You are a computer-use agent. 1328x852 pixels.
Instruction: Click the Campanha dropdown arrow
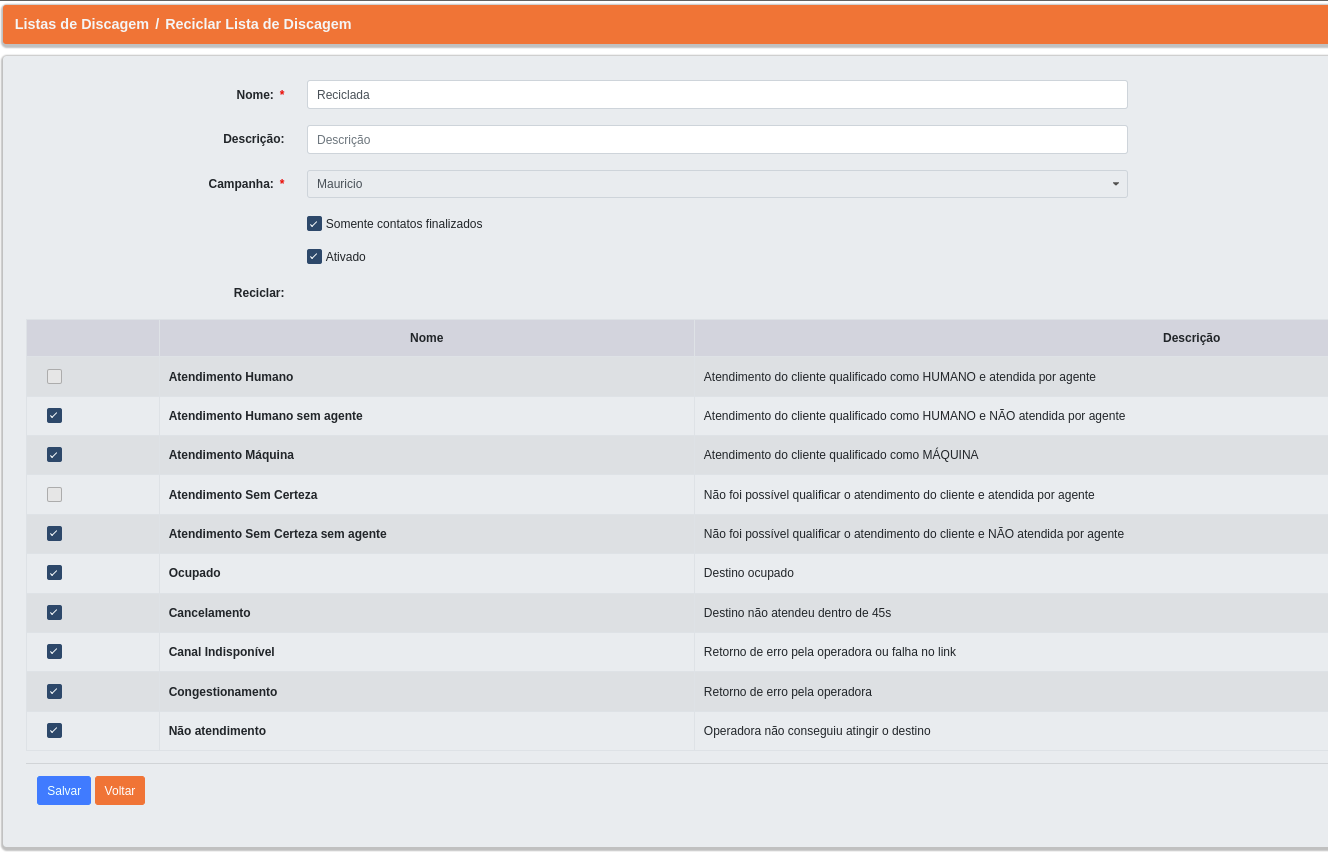point(1115,184)
